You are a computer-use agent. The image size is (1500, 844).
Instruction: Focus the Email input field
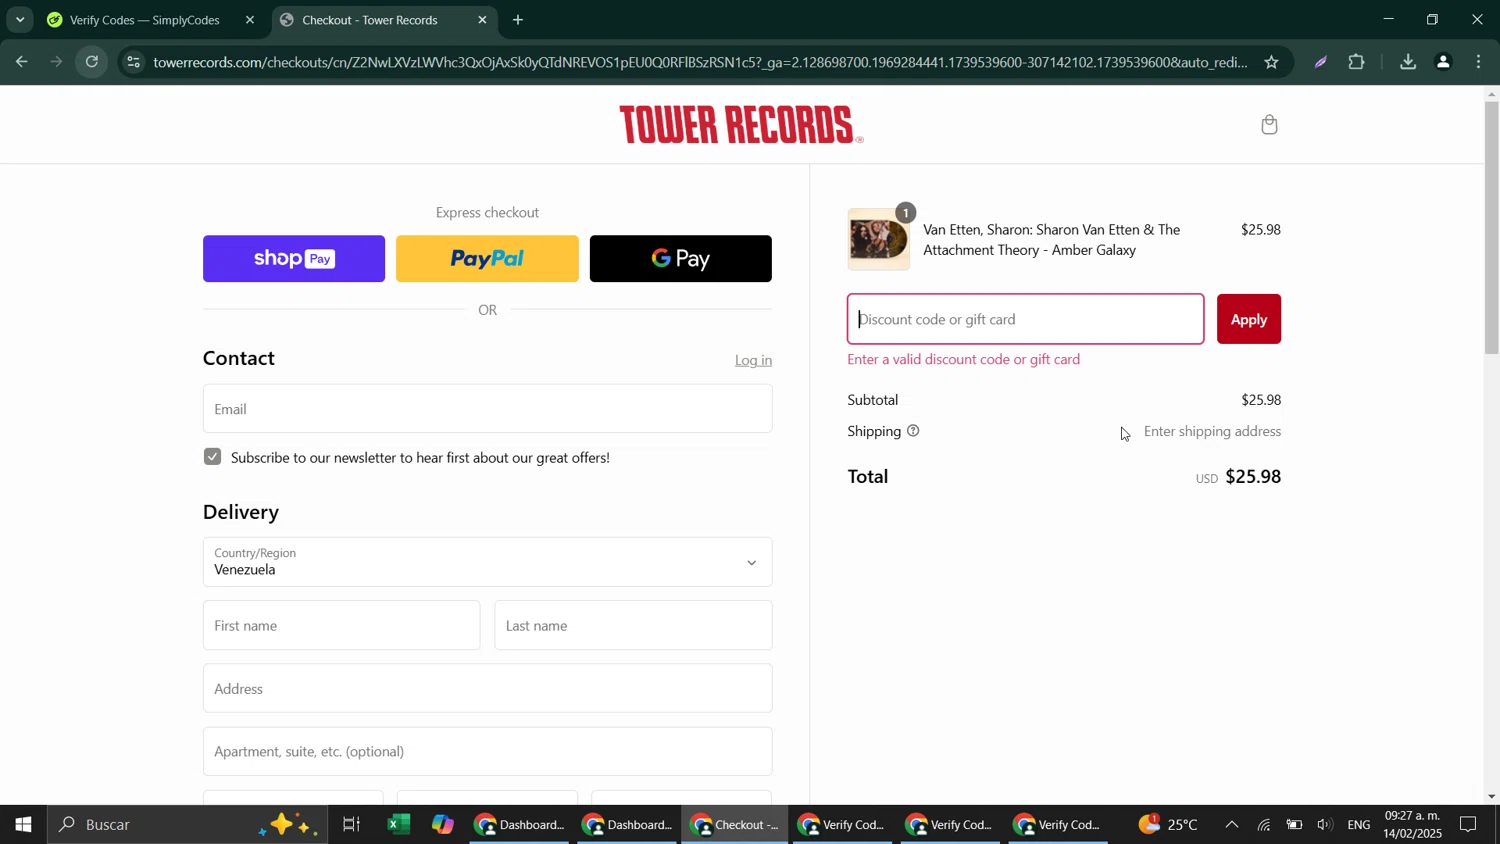click(487, 409)
